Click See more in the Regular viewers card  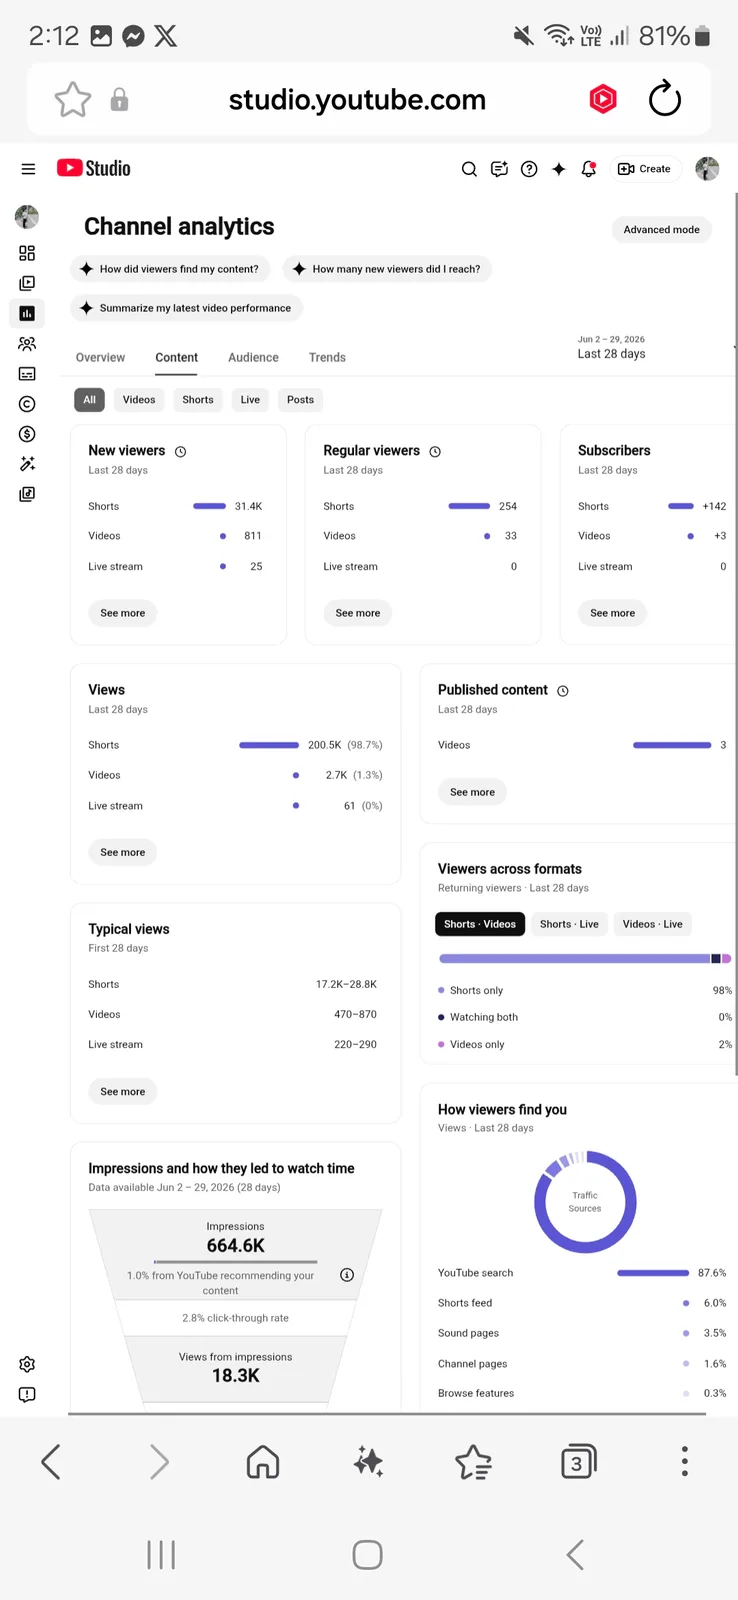tap(358, 613)
